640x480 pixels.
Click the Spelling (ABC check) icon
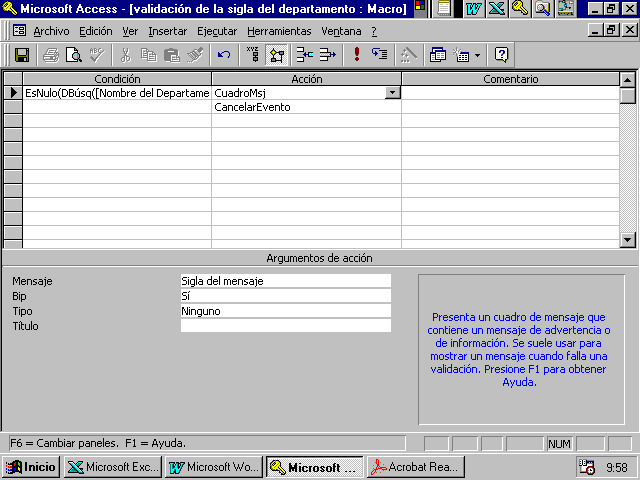[97, 55]
